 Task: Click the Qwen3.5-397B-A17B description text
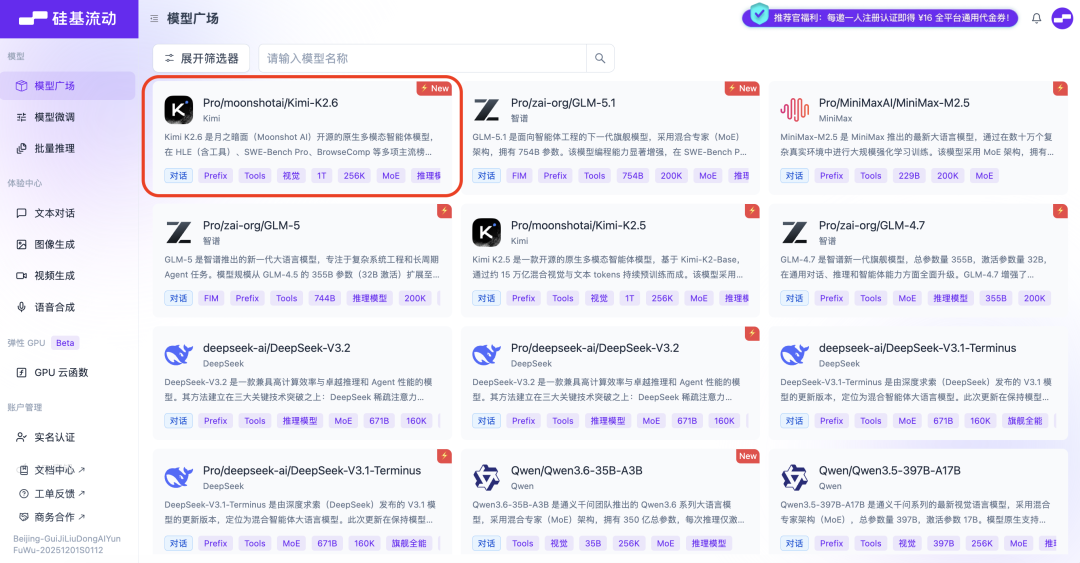[917, 512]
